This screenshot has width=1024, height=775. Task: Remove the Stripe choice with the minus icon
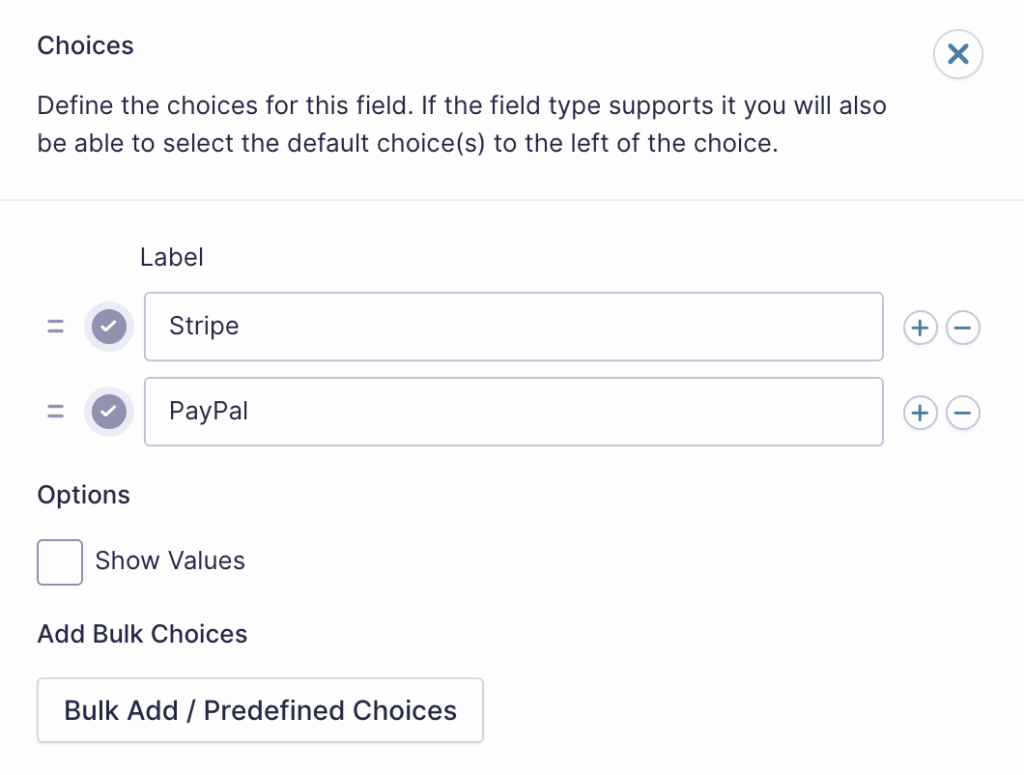963,327
